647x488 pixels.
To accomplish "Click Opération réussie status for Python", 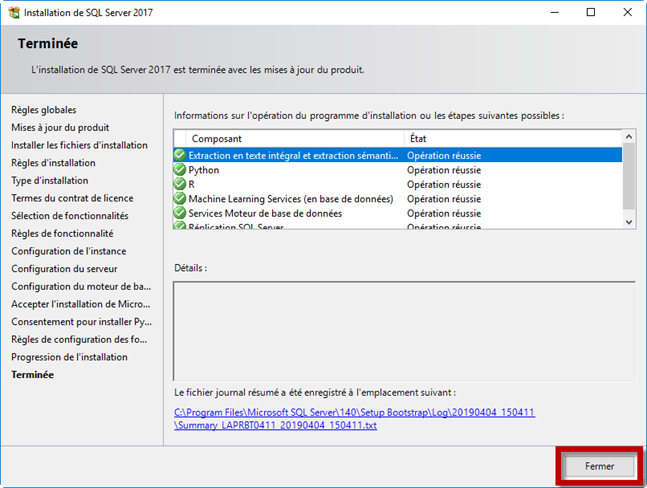I will (x=444, y=170).
